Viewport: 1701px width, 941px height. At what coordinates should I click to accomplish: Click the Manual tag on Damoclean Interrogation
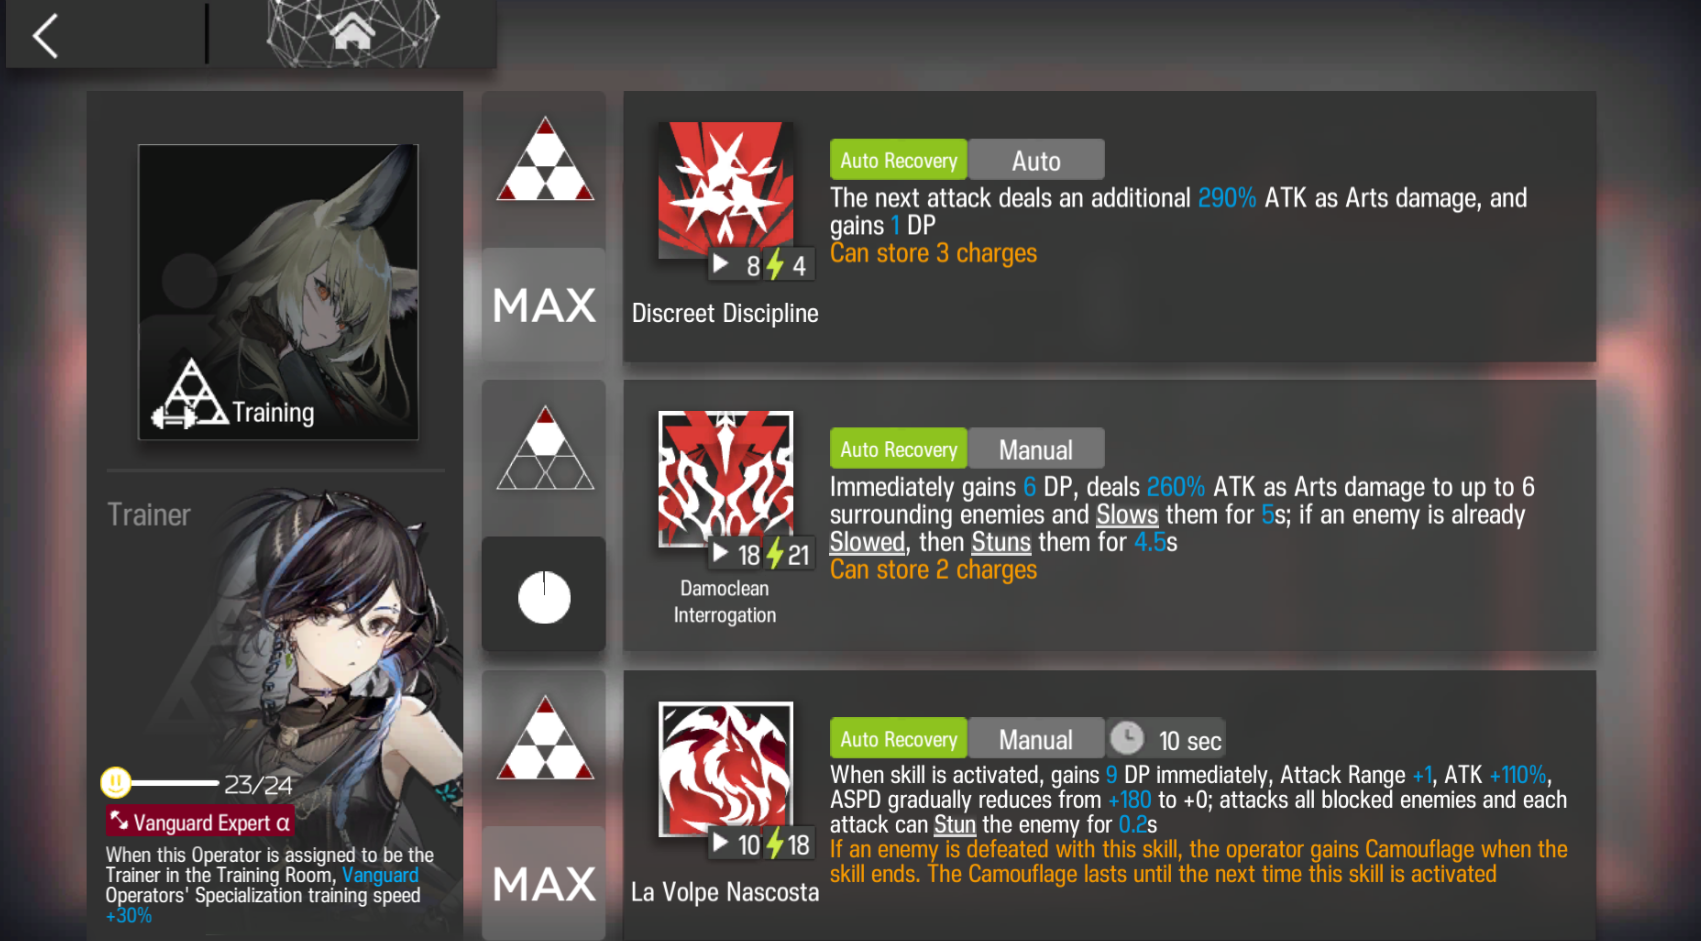pos(1036,449)
